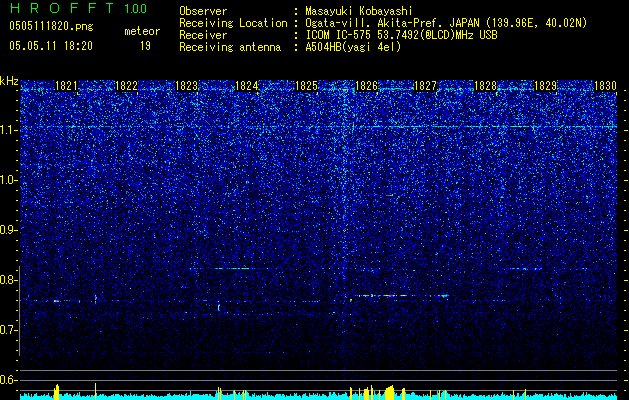Image resolution: width=629 pixels, height=400 pixels.
Task: Click the Receiving antenna label
Action: click(230, 47)
